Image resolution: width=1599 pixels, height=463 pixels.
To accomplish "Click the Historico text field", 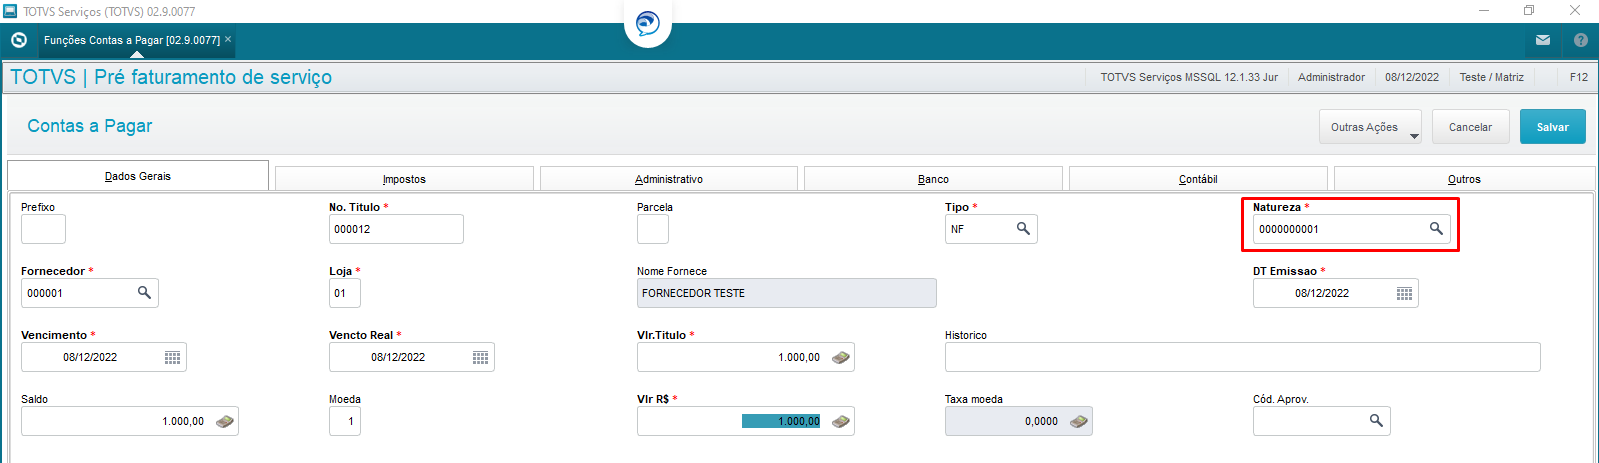I will 1243,357.
